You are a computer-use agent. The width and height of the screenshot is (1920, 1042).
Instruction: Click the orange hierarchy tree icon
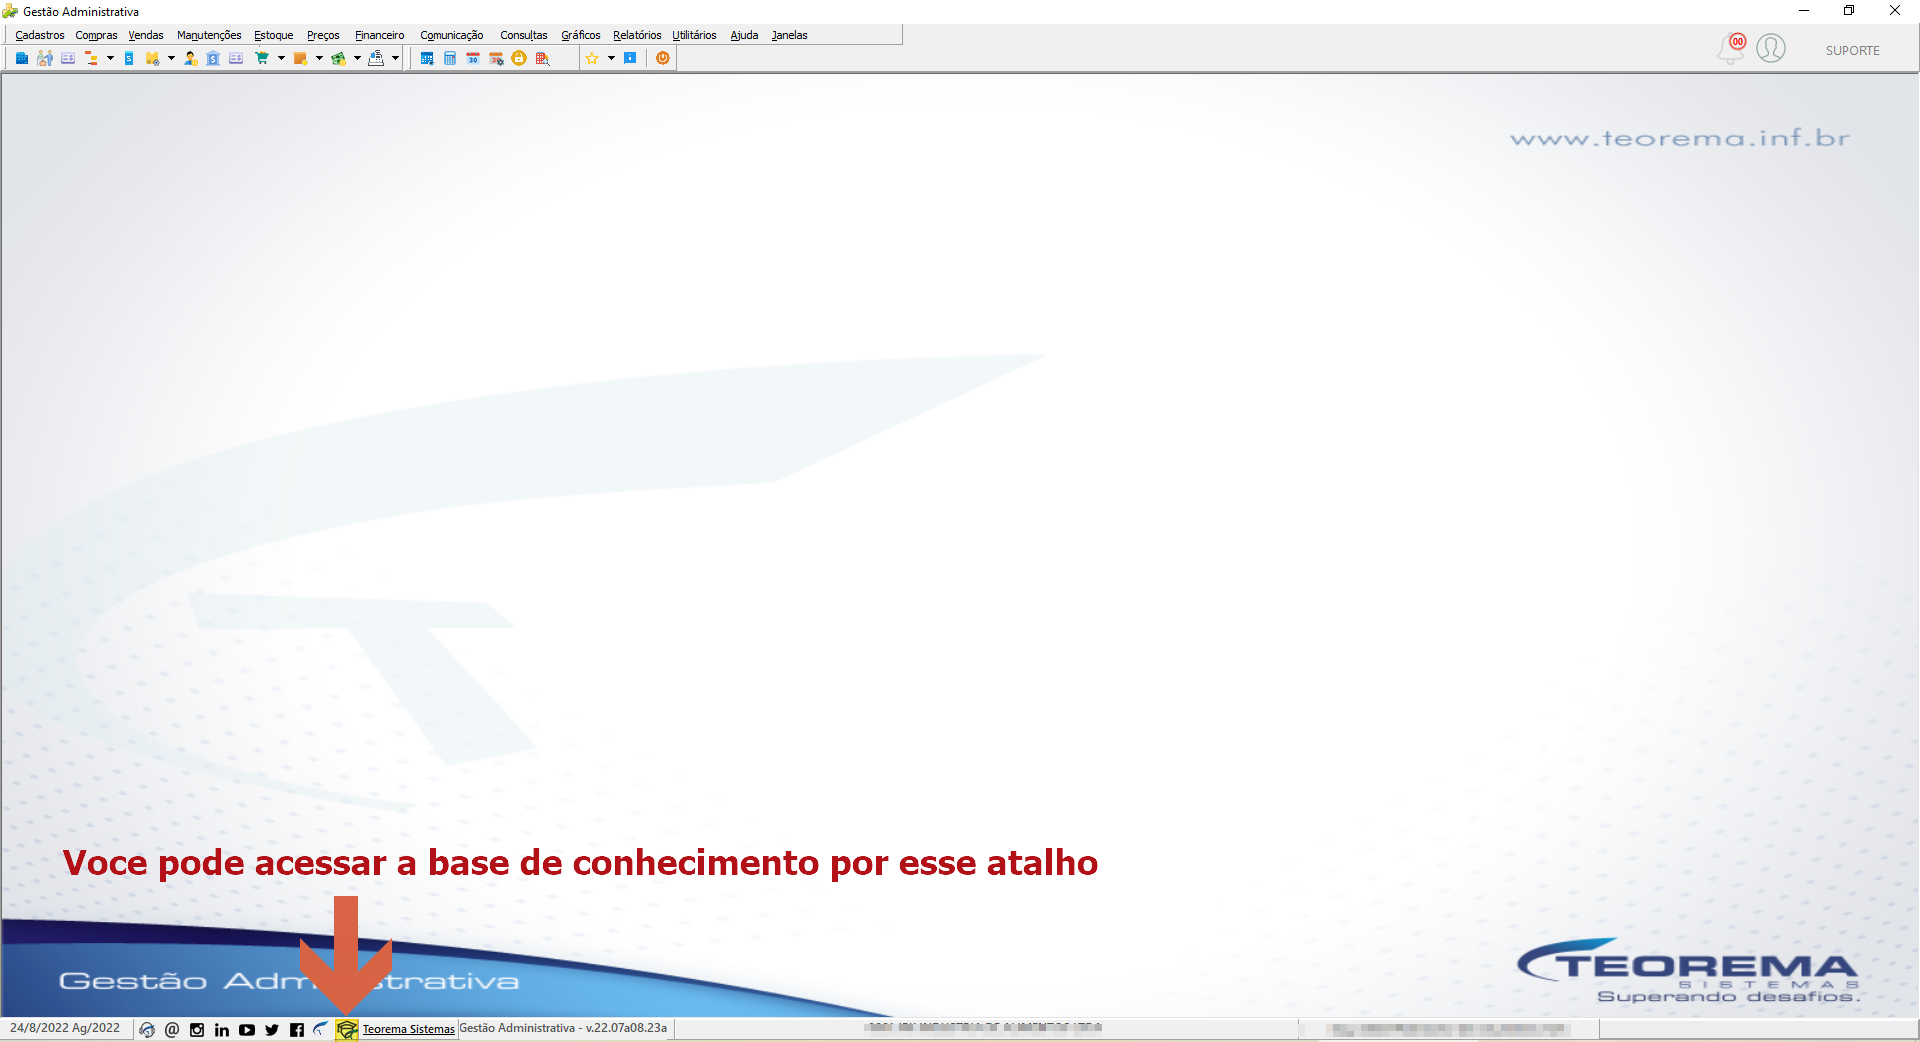pyautogui.click(x=91, y=59)
